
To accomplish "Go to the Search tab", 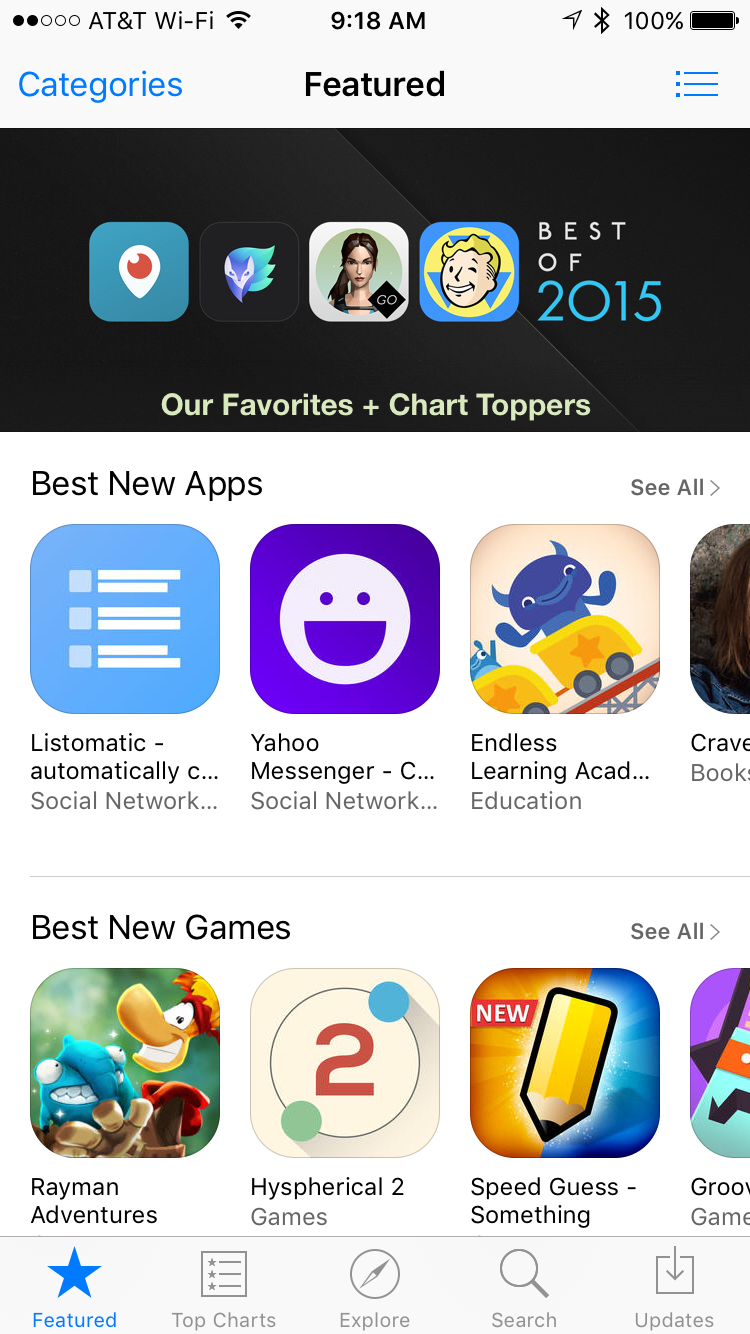I will (x=524, y=1289).
